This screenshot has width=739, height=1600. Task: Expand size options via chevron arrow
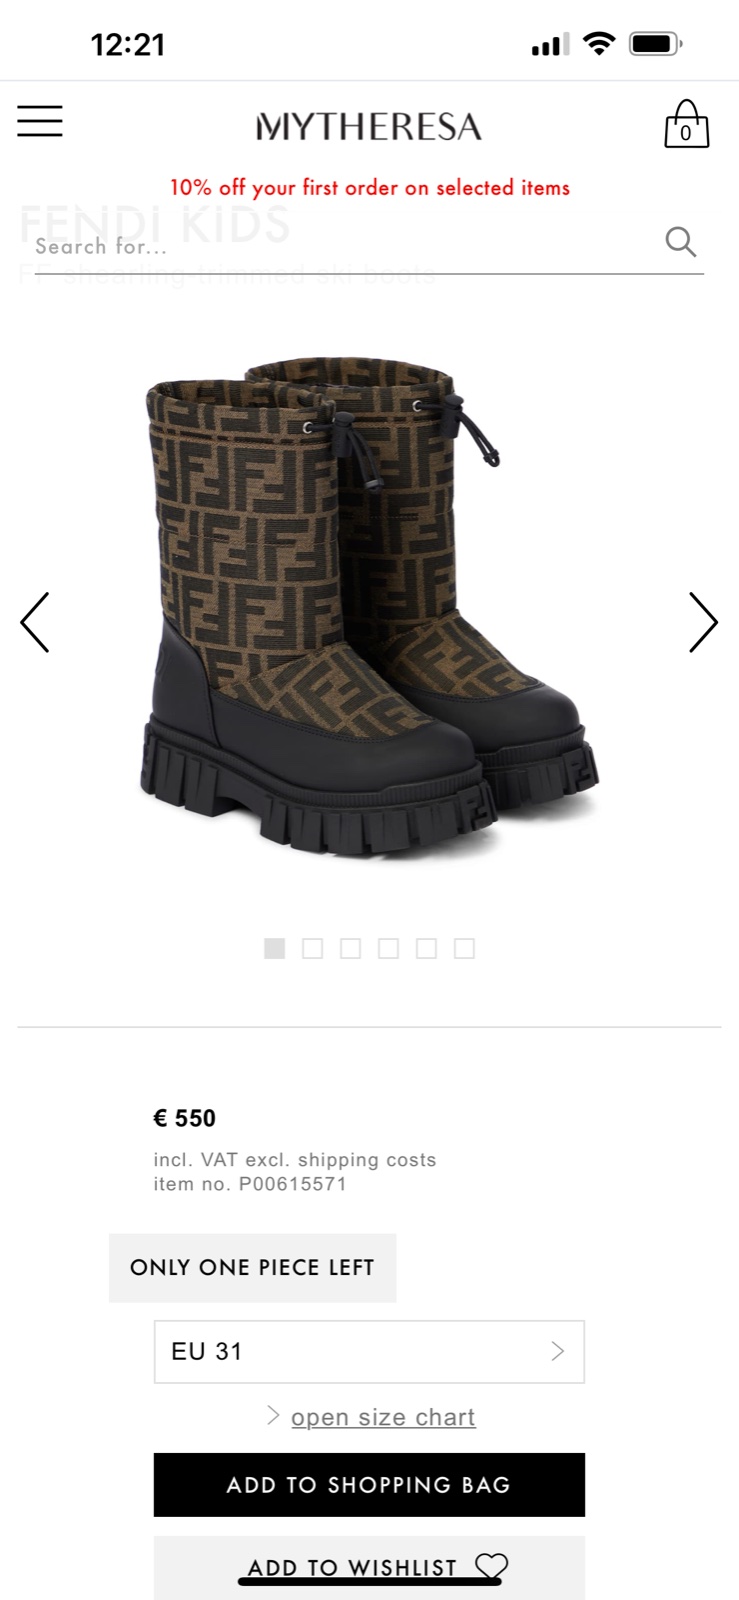[x=558, y=1352]
